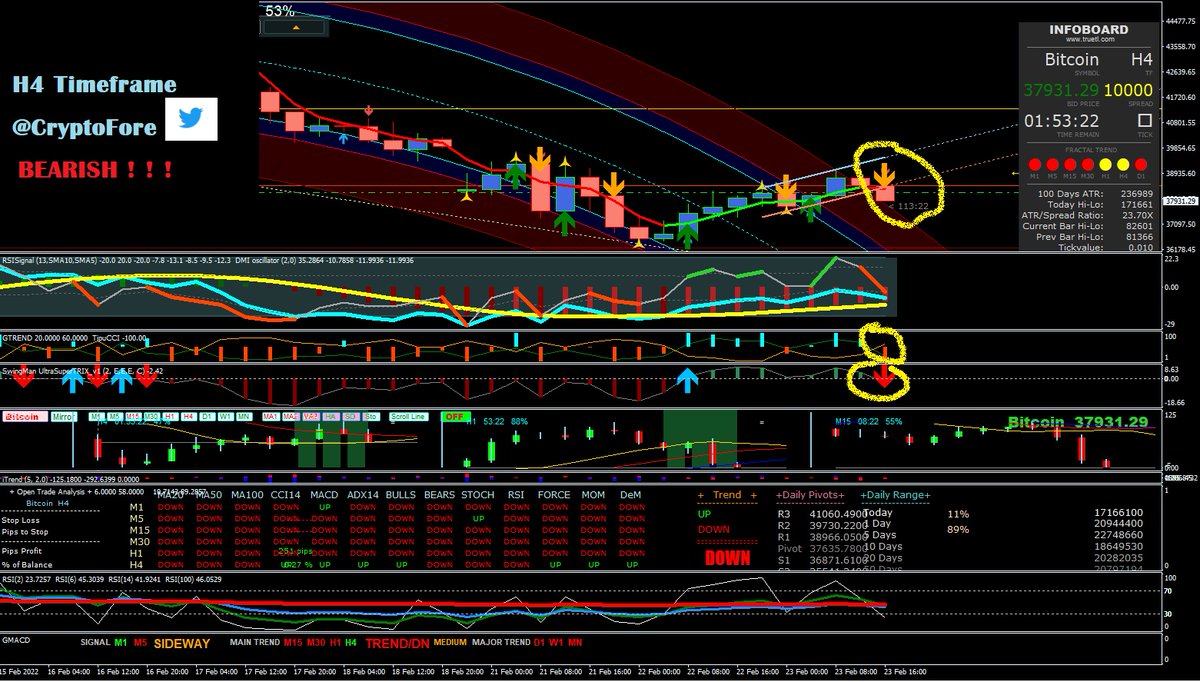Screen dimensions: 1200x682
Task: Click the Scroll Line button
Action: tap(407, 416)
